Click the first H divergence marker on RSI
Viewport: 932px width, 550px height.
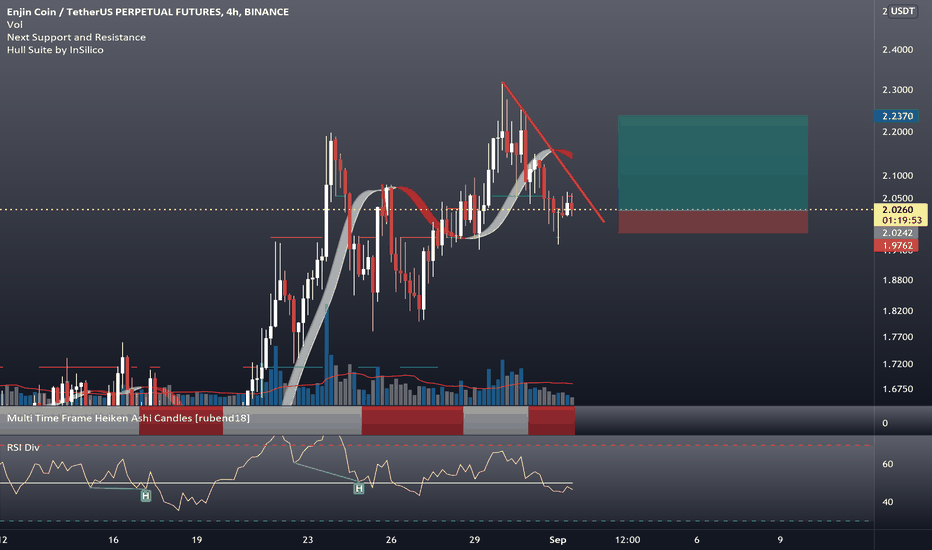tap(146, 495)
